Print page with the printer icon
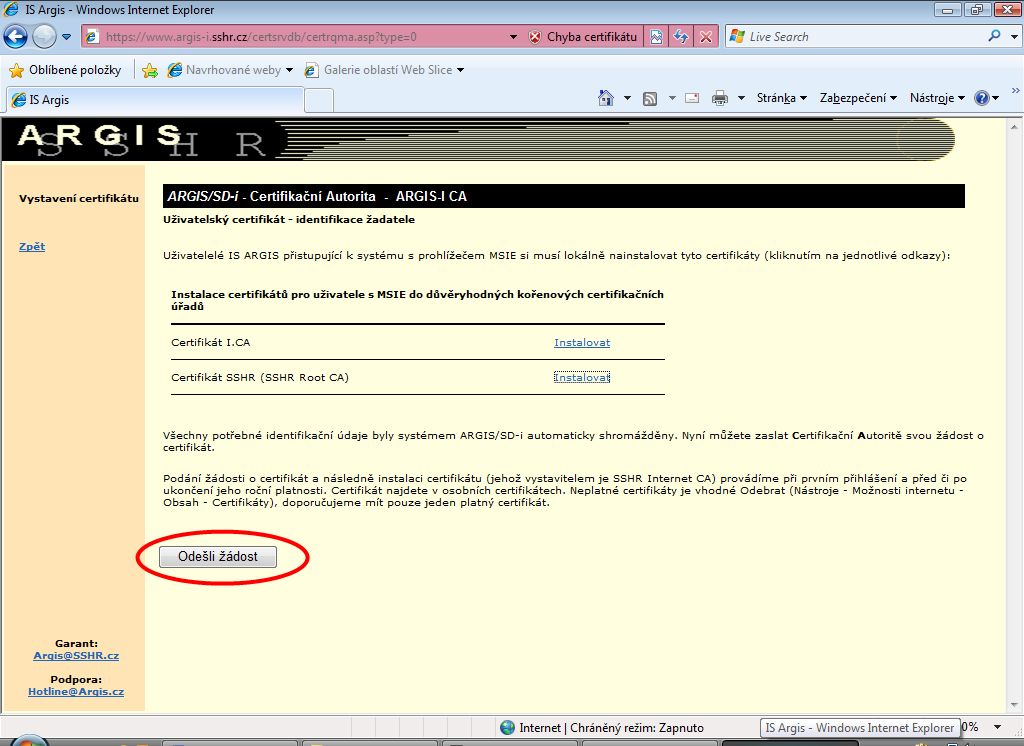The width and height of the screenshot is (1024, 746). (720, 98)
